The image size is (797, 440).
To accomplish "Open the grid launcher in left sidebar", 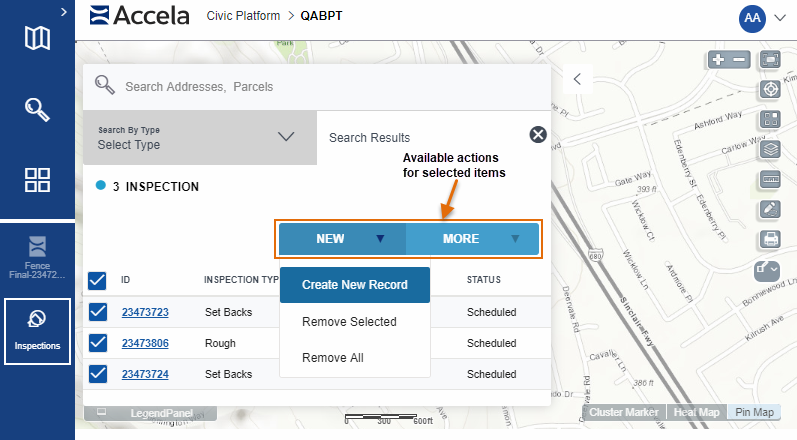I will point(37,180).
